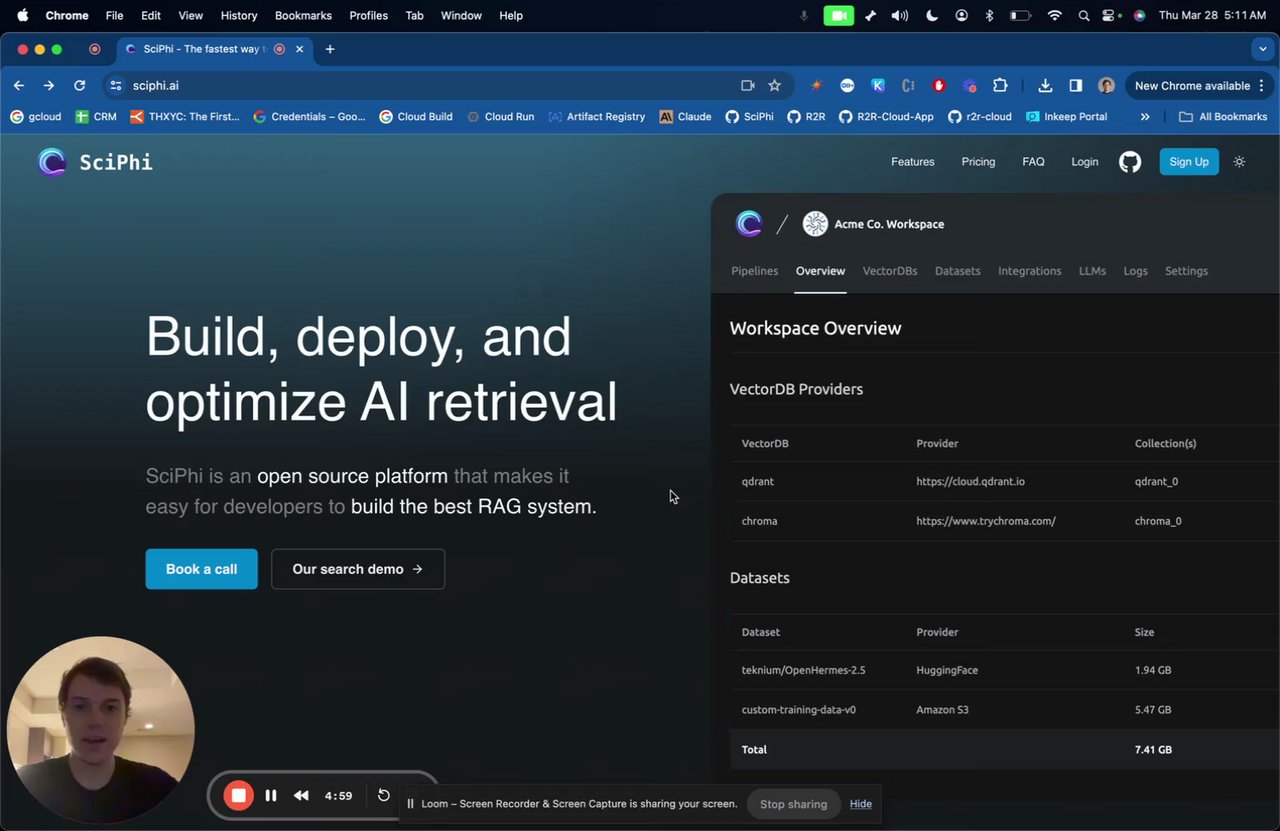Toggle the light/dark theme sun icon
The image size is (1280, 831).
(x=1240, y=162)
